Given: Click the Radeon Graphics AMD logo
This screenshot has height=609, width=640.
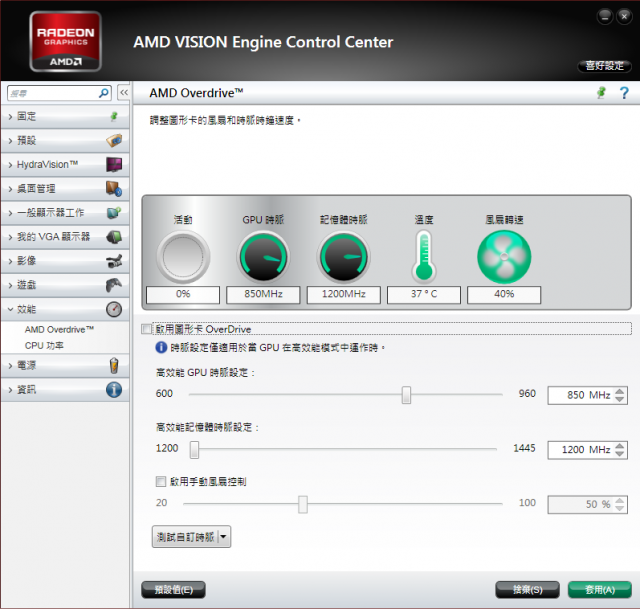Looking at the screenshot, I should (65, 42).
